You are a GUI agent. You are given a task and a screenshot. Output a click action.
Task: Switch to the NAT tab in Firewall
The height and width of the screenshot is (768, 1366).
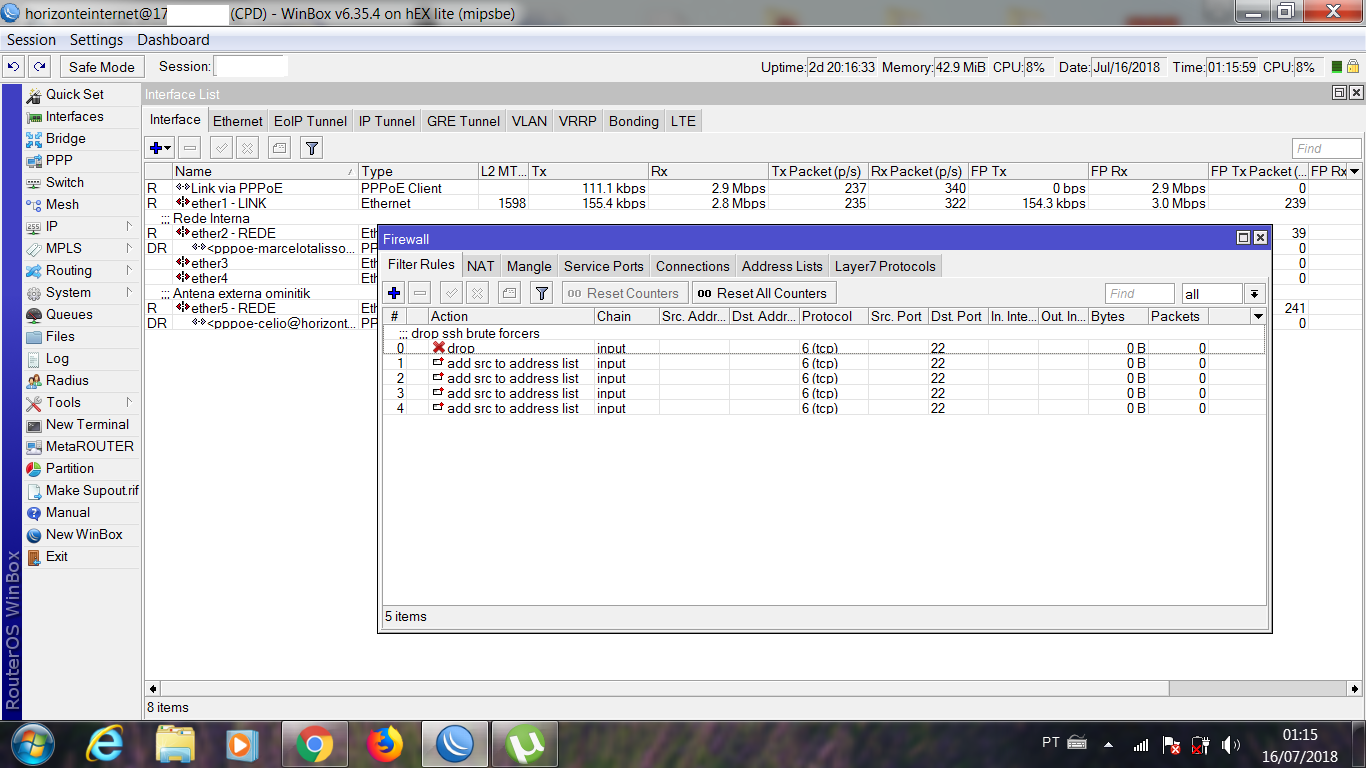480,266
